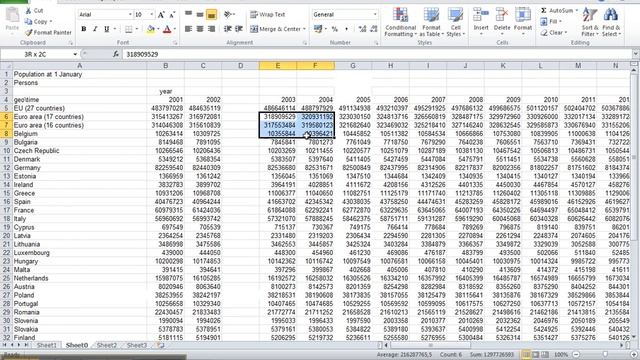Open the General number format dropdown

(x=375, y=15)
